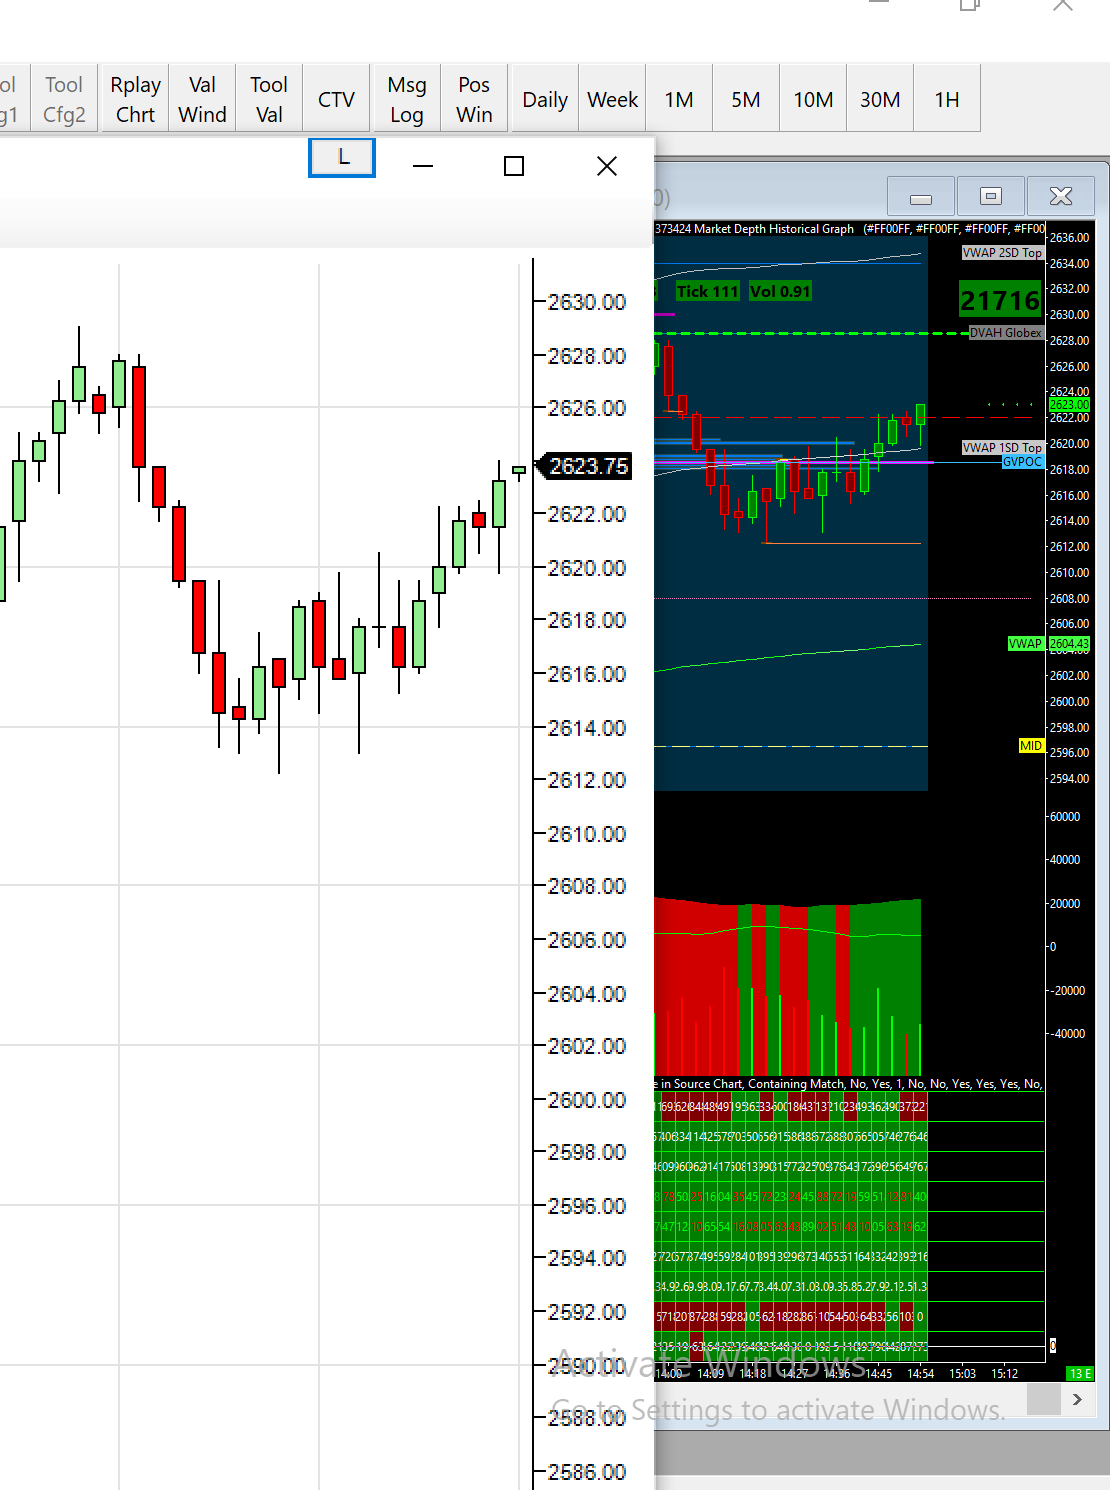Maximize the front candlestick chart window

tap(514, 166)
